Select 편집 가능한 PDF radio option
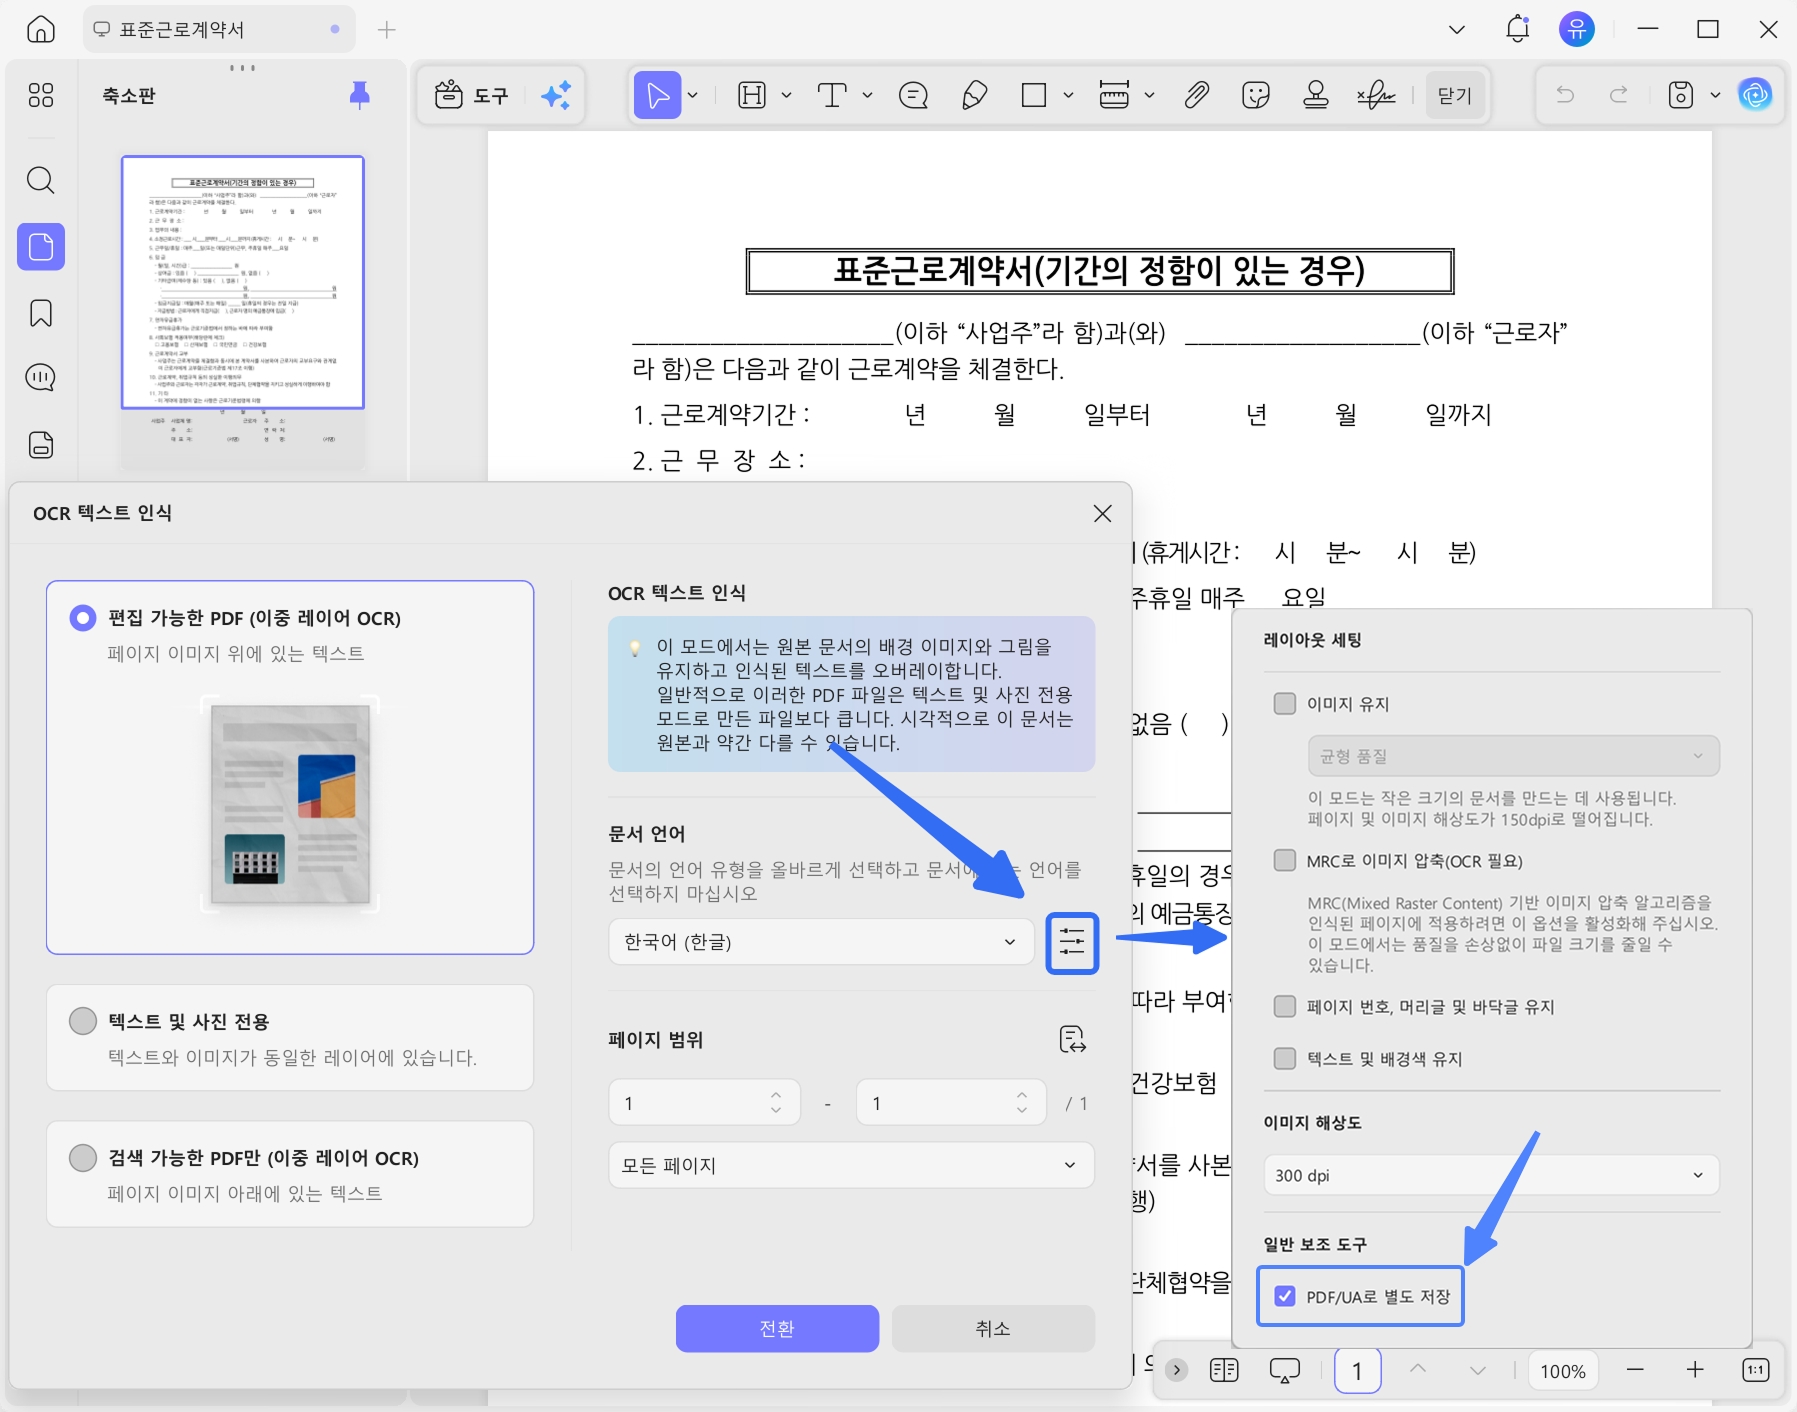This screenshot has width=1797, height=1412. 83,618
